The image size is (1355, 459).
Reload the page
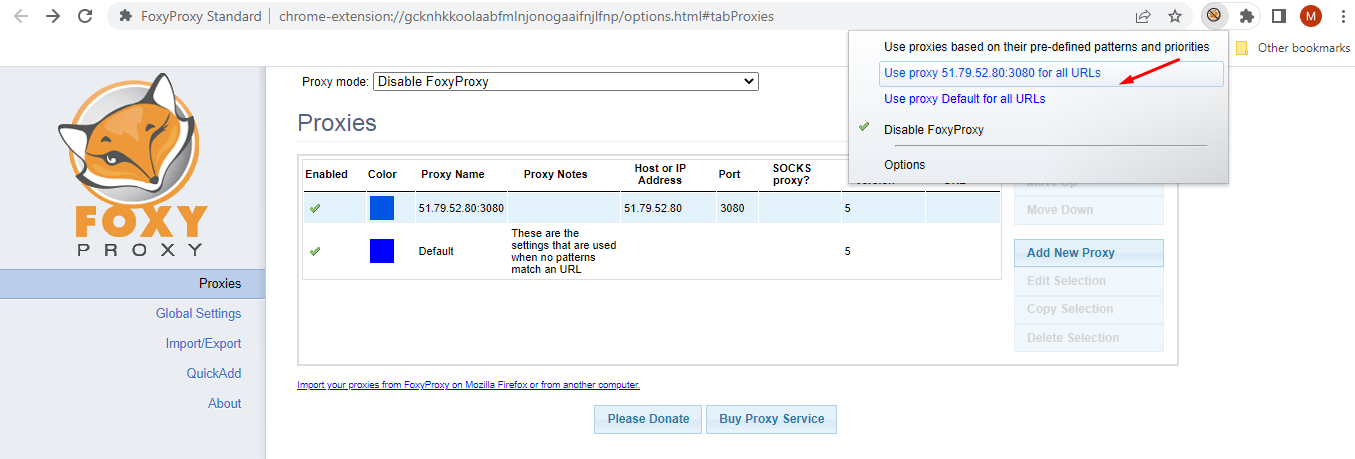[x=85, y=16]
